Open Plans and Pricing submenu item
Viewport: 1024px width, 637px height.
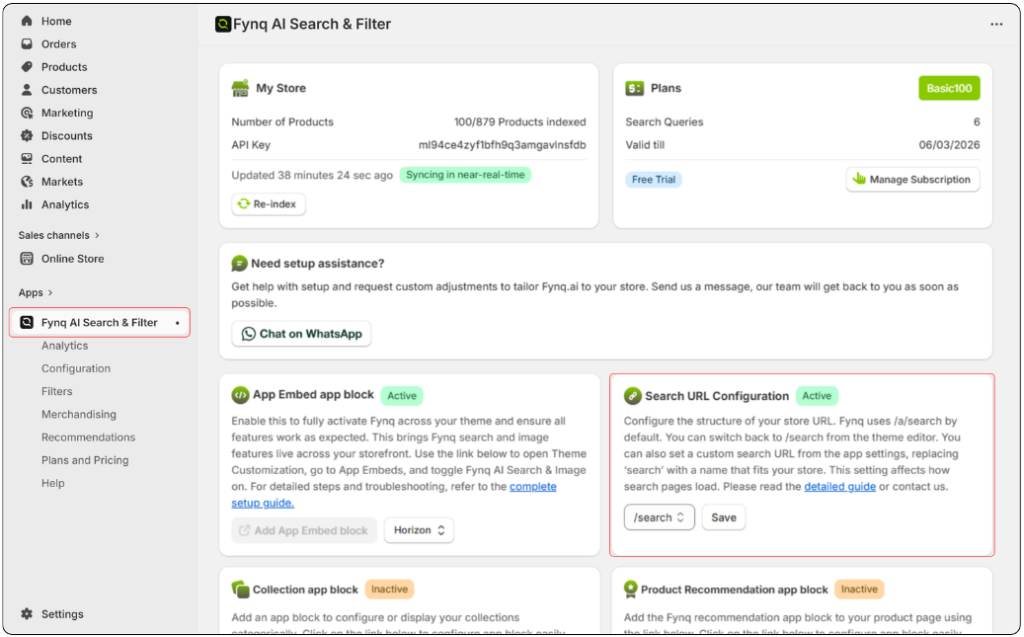[85, 460]
